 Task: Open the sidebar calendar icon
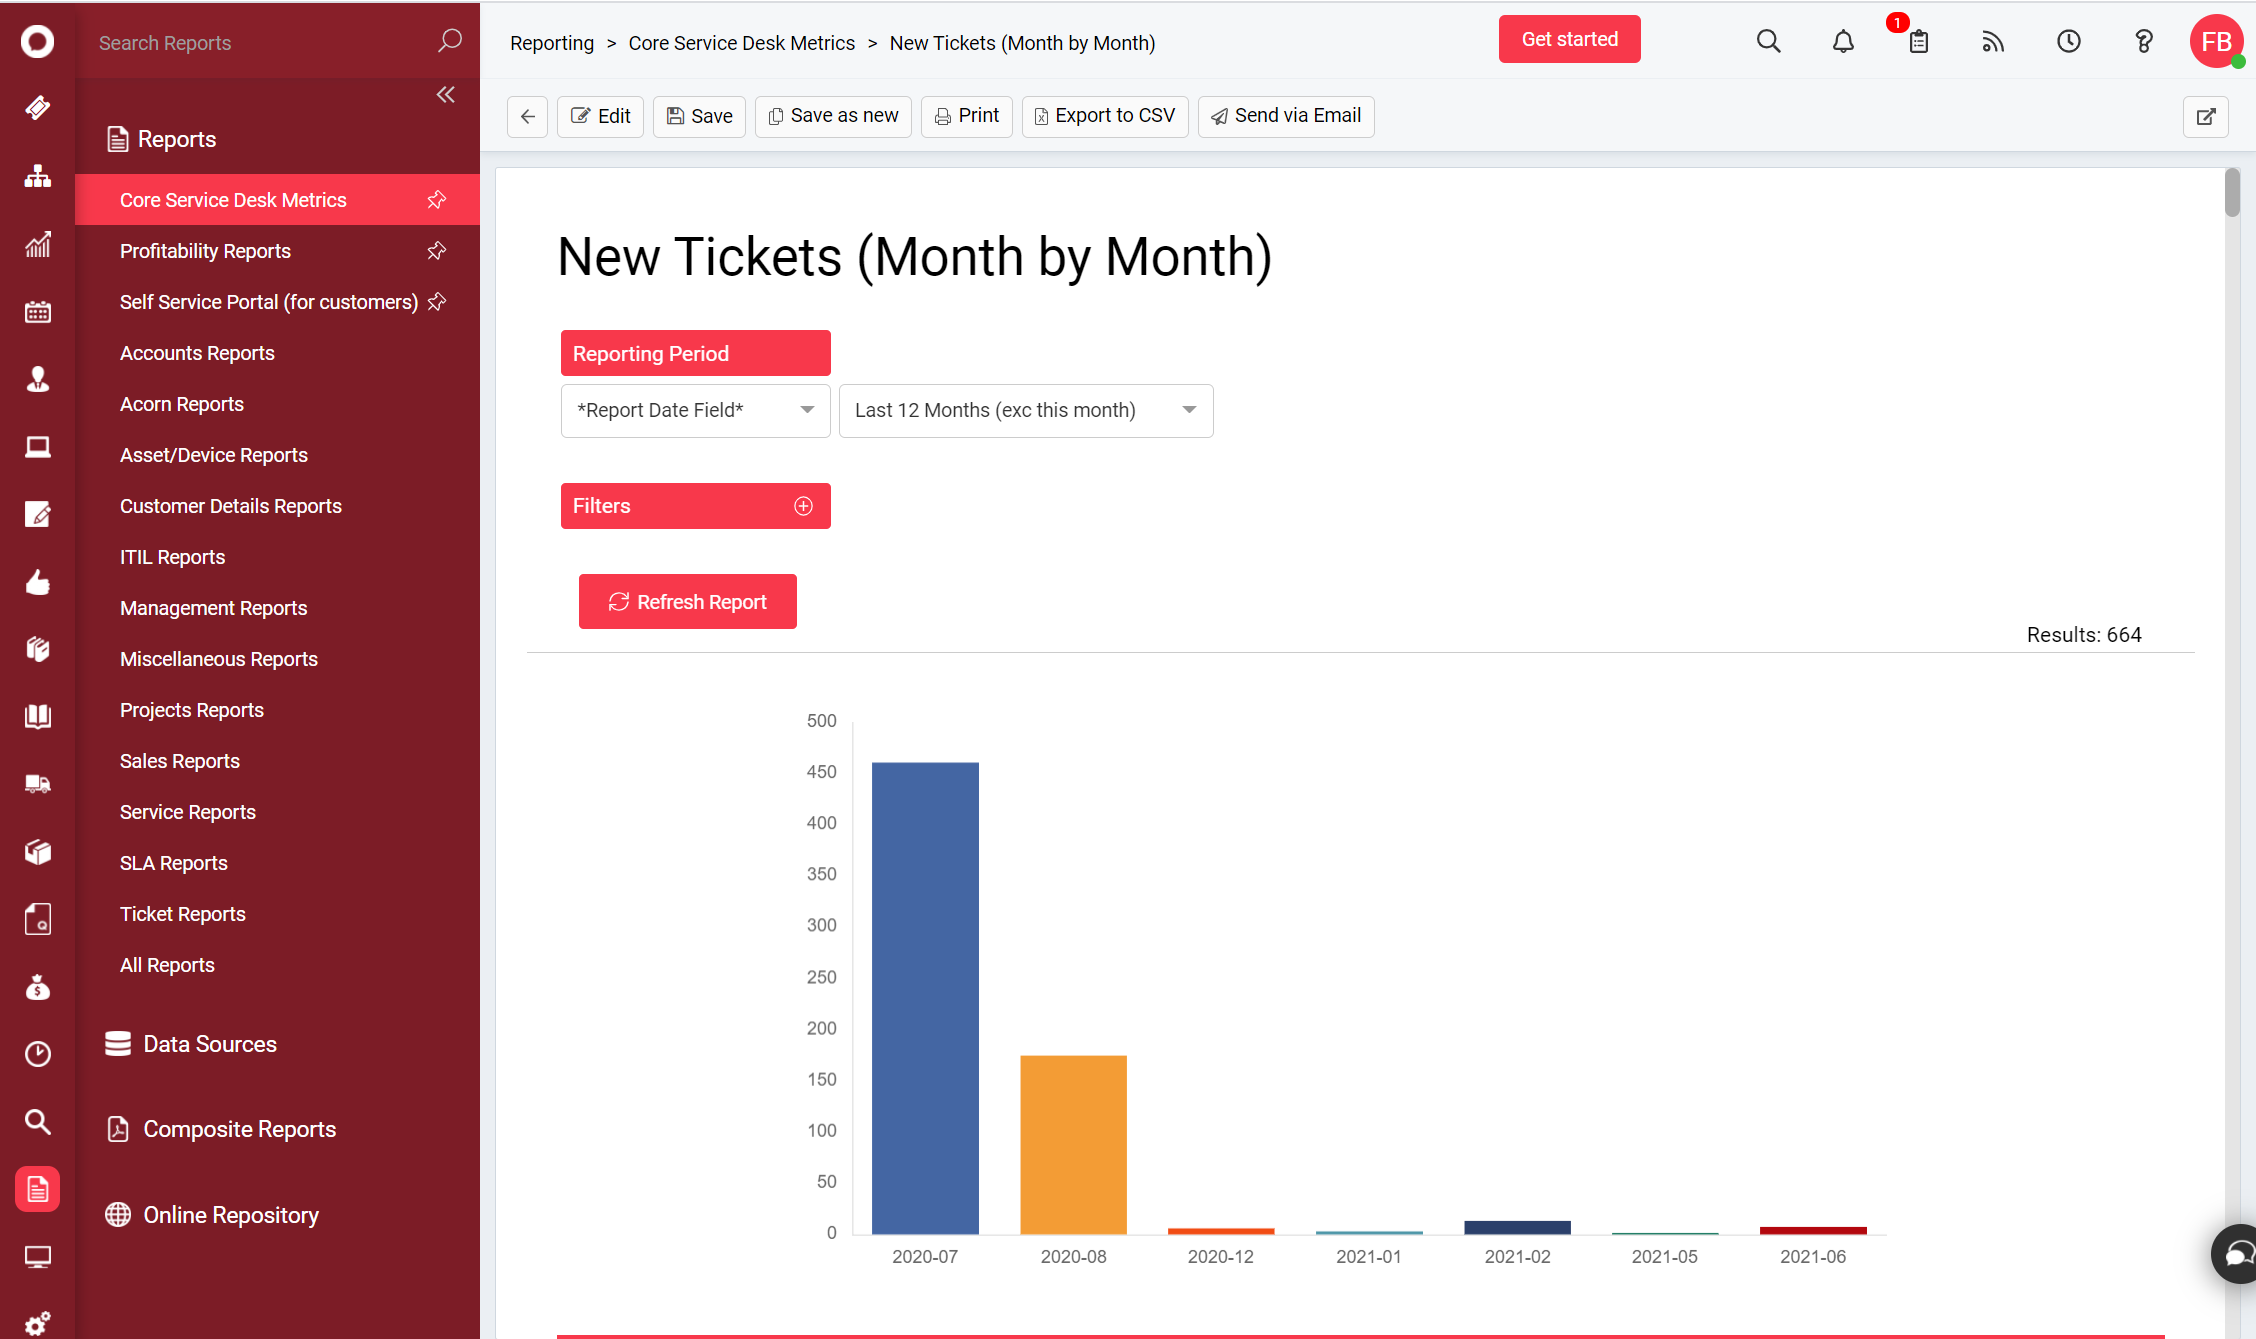(38, 312)
